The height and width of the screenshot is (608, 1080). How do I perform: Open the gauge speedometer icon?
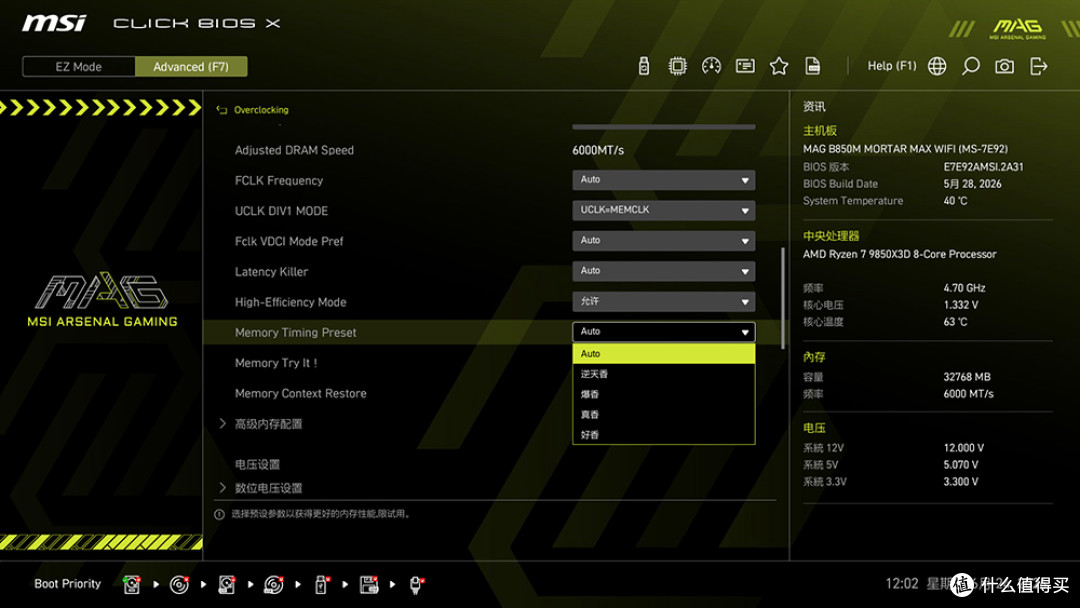click(711, 66)
